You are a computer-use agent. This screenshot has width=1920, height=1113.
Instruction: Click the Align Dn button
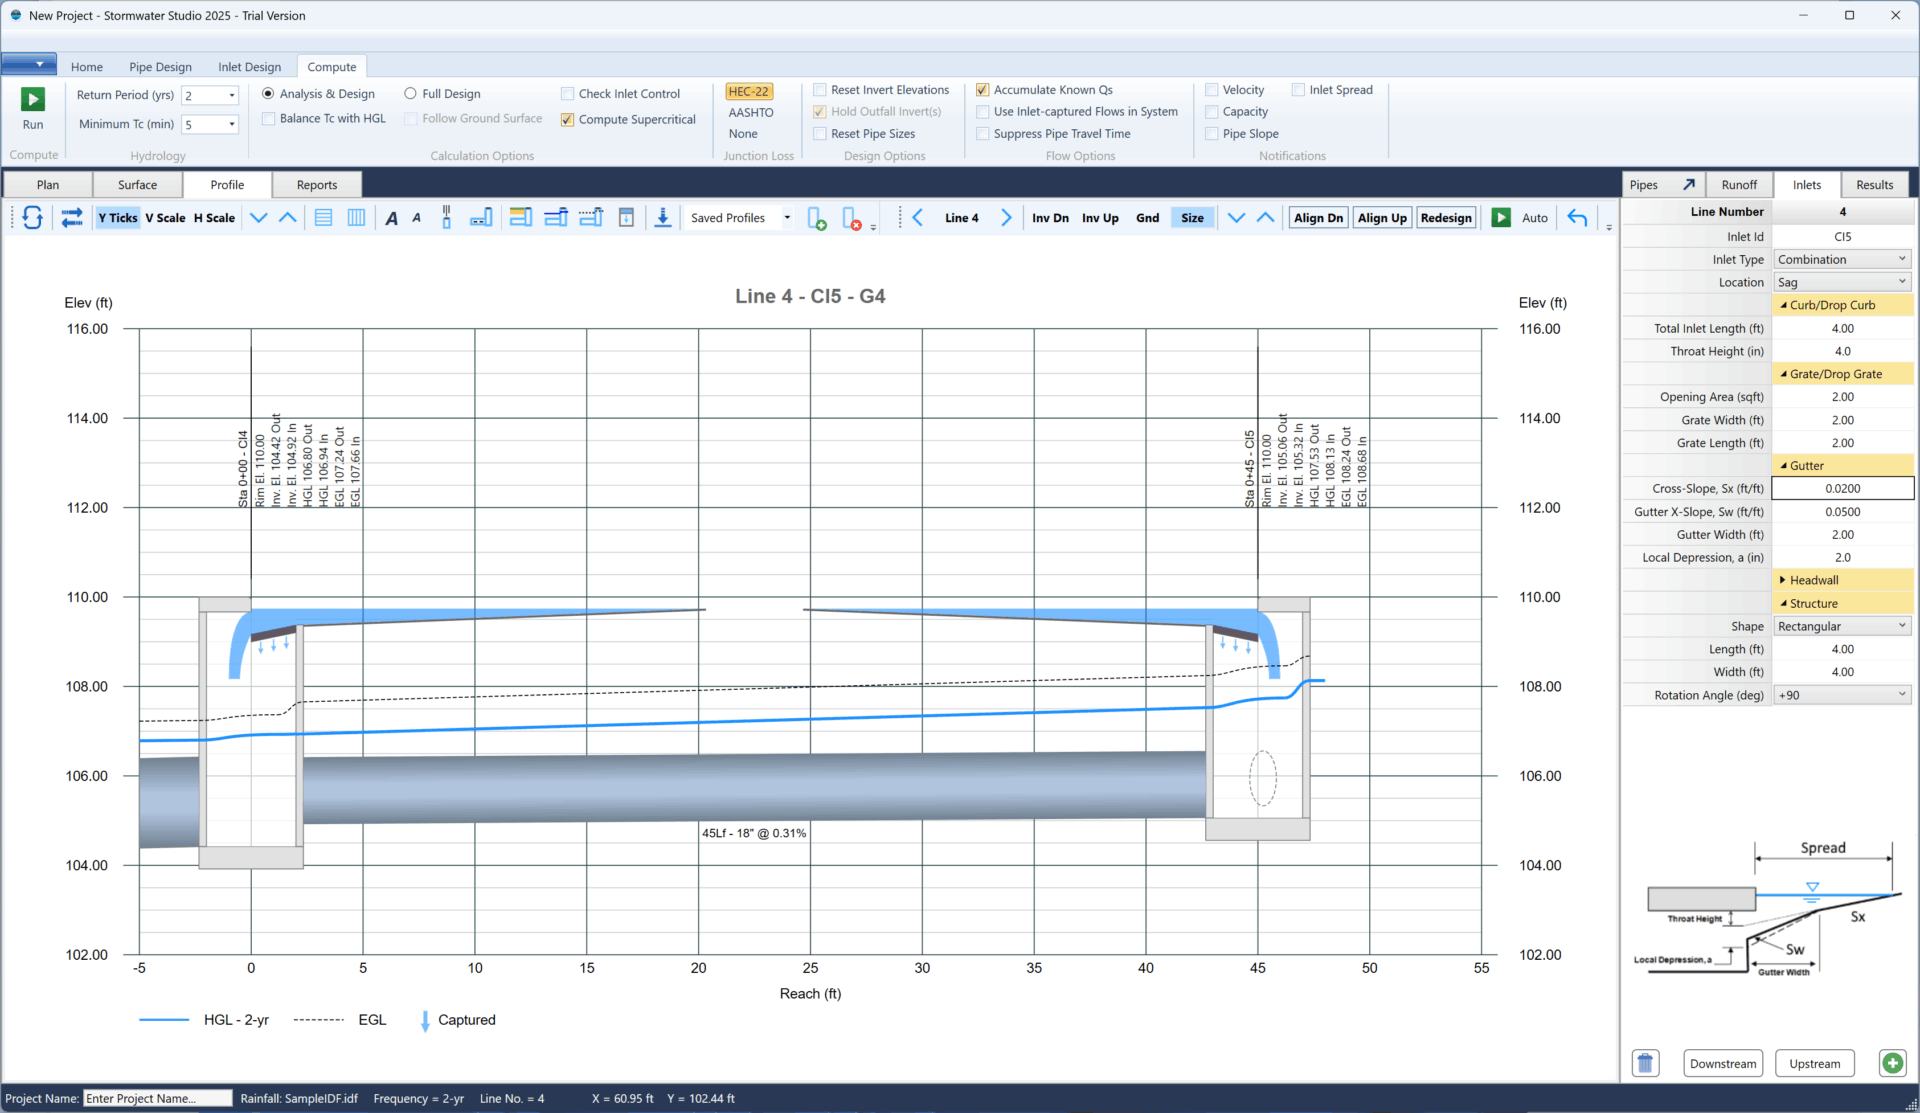pyautogui.click(x=1318, y=218)
